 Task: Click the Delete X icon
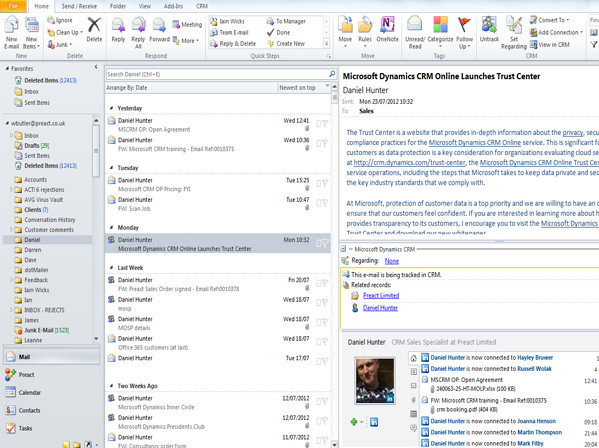pos(94,25)
